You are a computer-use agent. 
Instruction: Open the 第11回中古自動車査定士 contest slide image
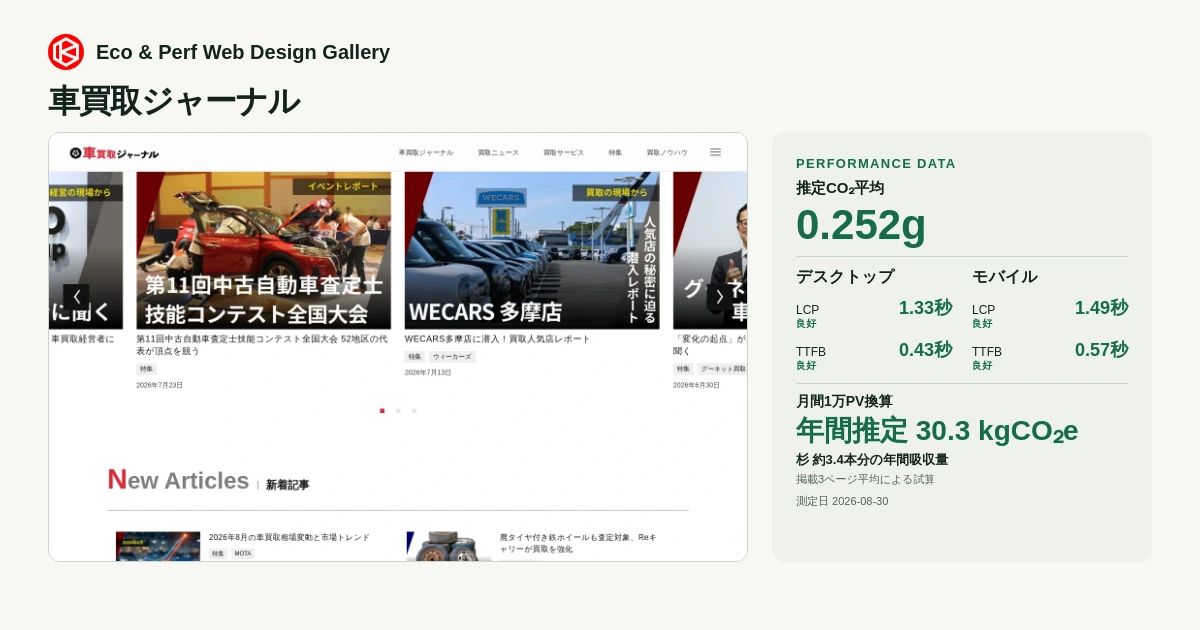(264, 250)
